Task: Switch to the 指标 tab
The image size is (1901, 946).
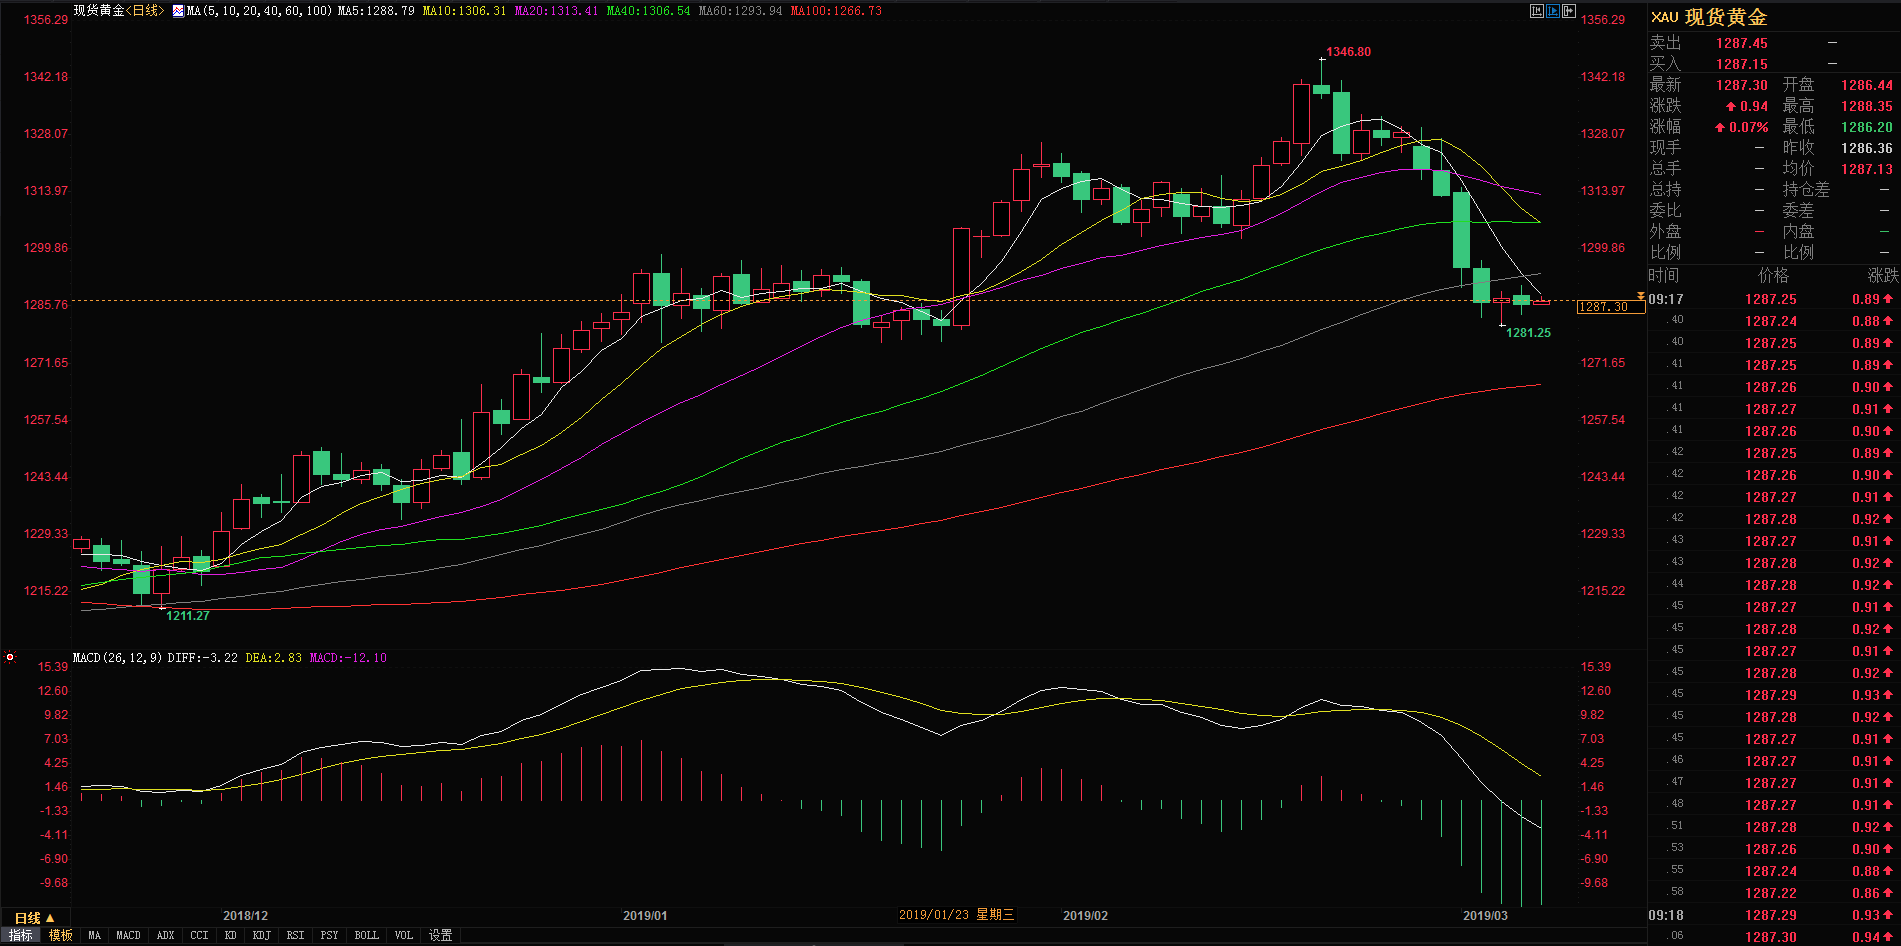Action: (x=21, y=936)
